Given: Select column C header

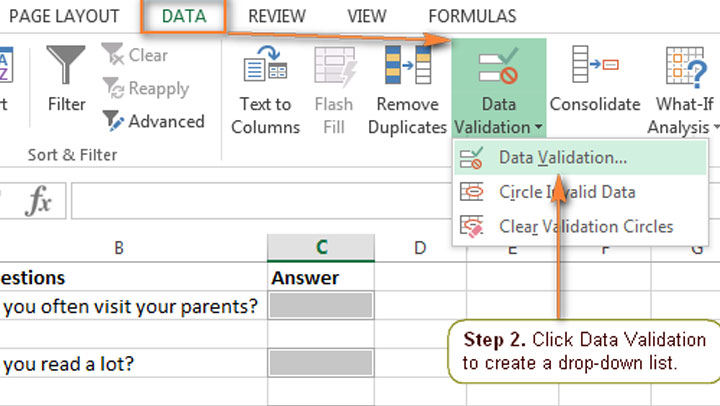Looking at the screenshot, I should pyautogui.click(x=322, y=247).
